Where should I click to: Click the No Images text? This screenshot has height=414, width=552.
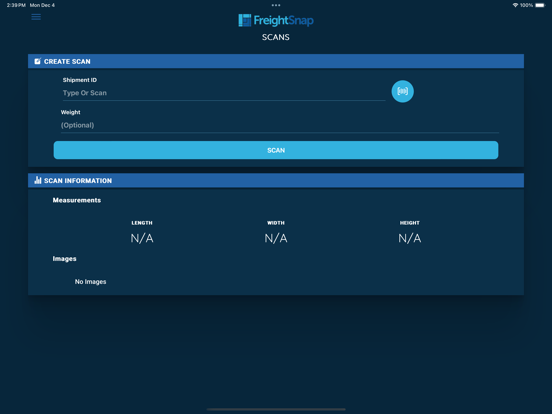(90, 282)
